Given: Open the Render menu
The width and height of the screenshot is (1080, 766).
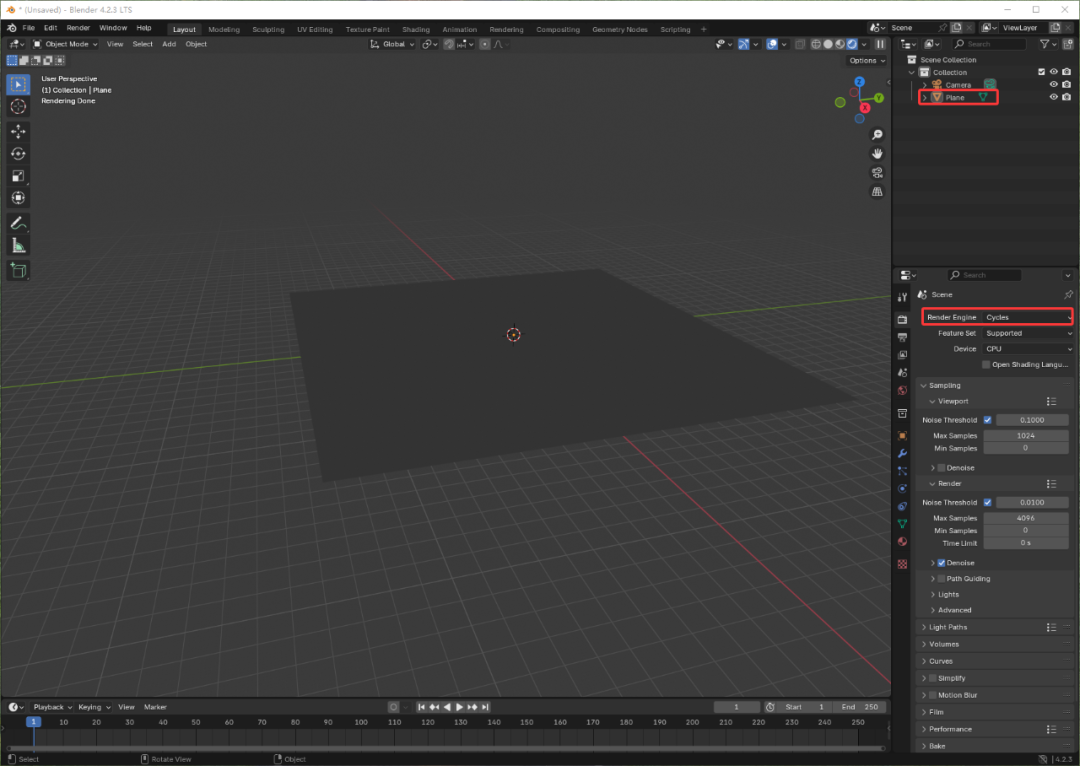Looking at the screenshot, I should click(x=78, y=28).
